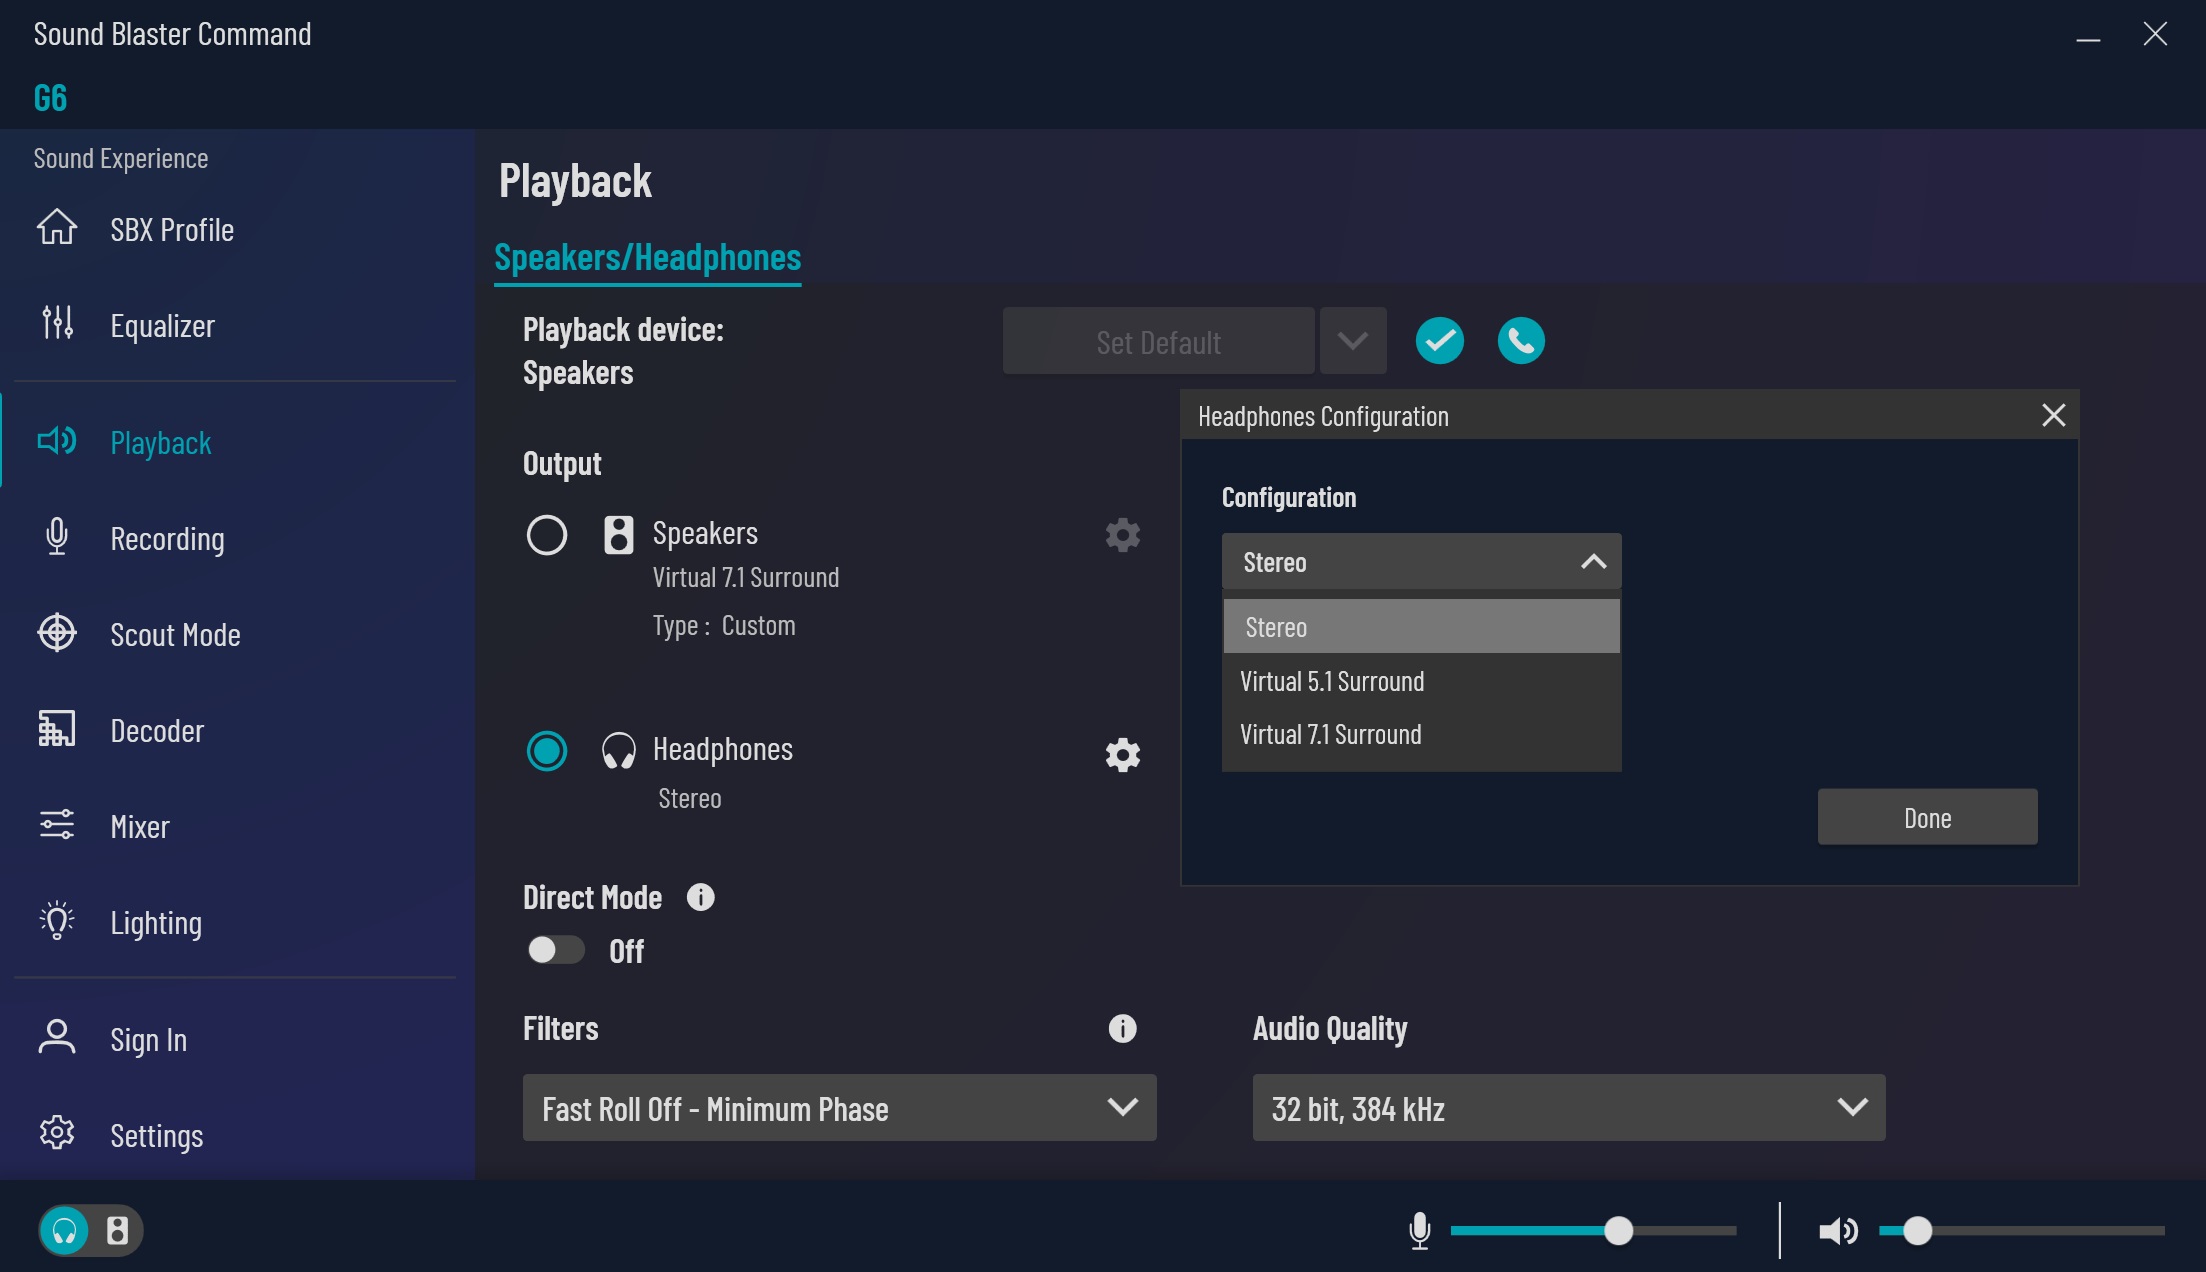Open Settings page label
This screenshot has width=2206, height=1272.
[156, 1136]
